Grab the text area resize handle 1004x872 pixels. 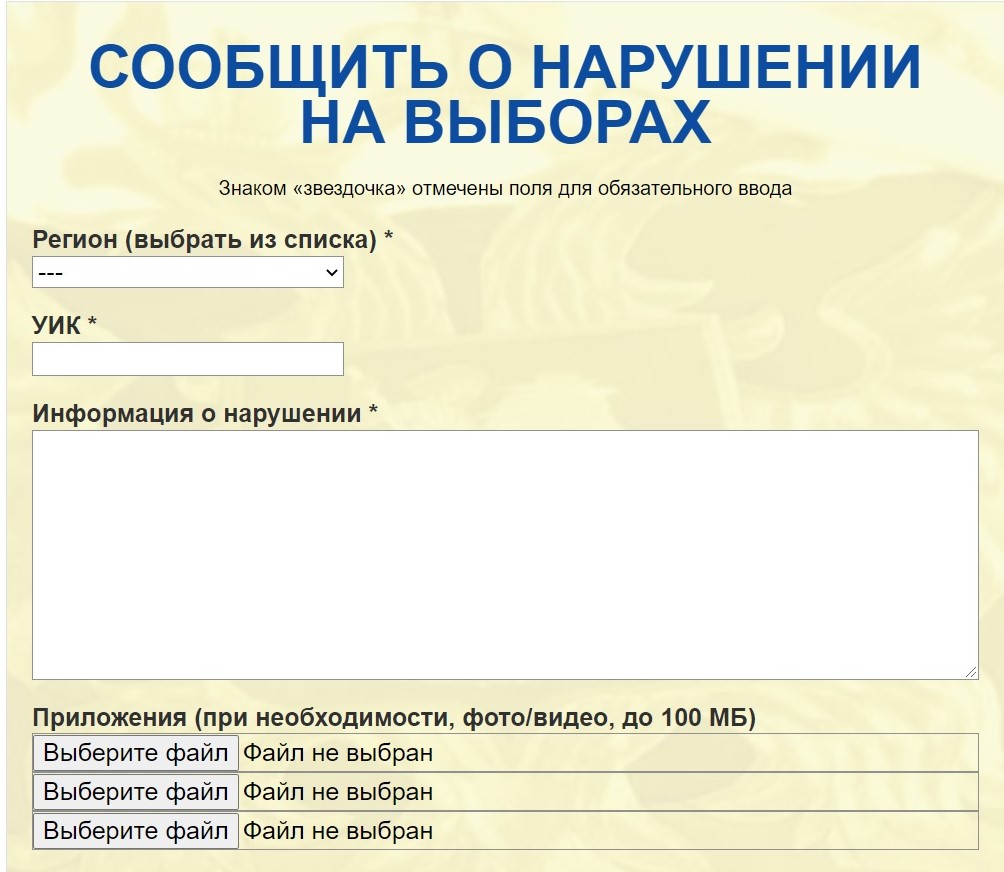[971, 673]
